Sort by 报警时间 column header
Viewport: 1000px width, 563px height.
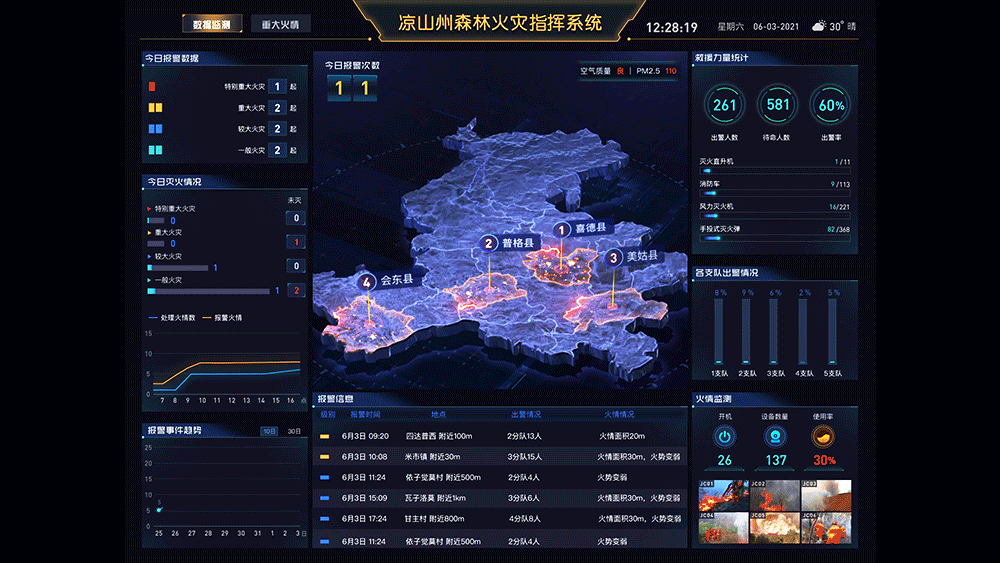coord(365,414)
